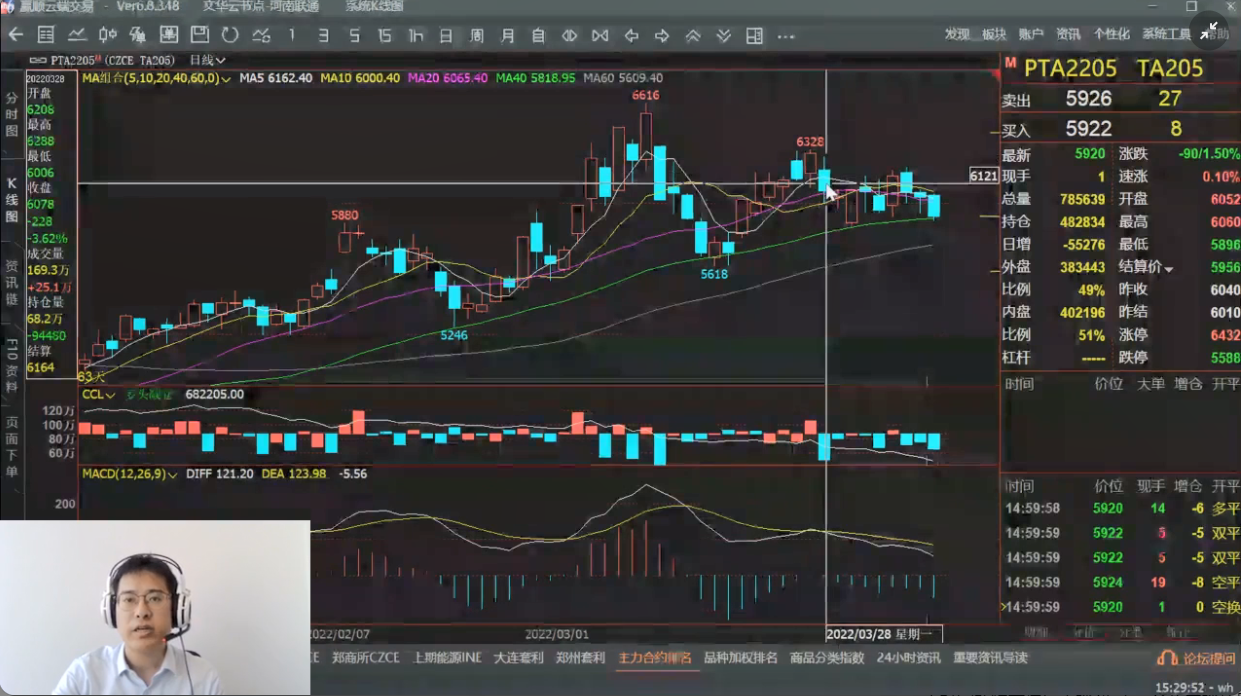Open the split window layout icon
This screenshot has width=1241, height=696.
(754, 36)
